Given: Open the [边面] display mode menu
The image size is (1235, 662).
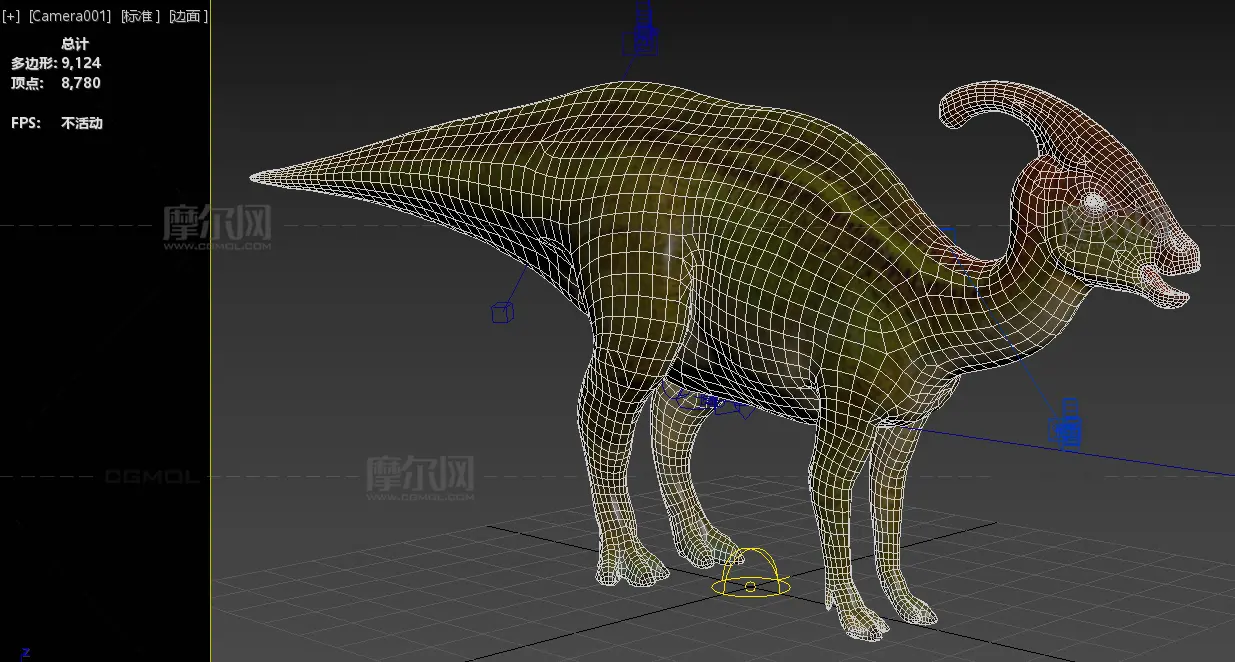Looking at the screenshot, I should [x=189, y=16].
